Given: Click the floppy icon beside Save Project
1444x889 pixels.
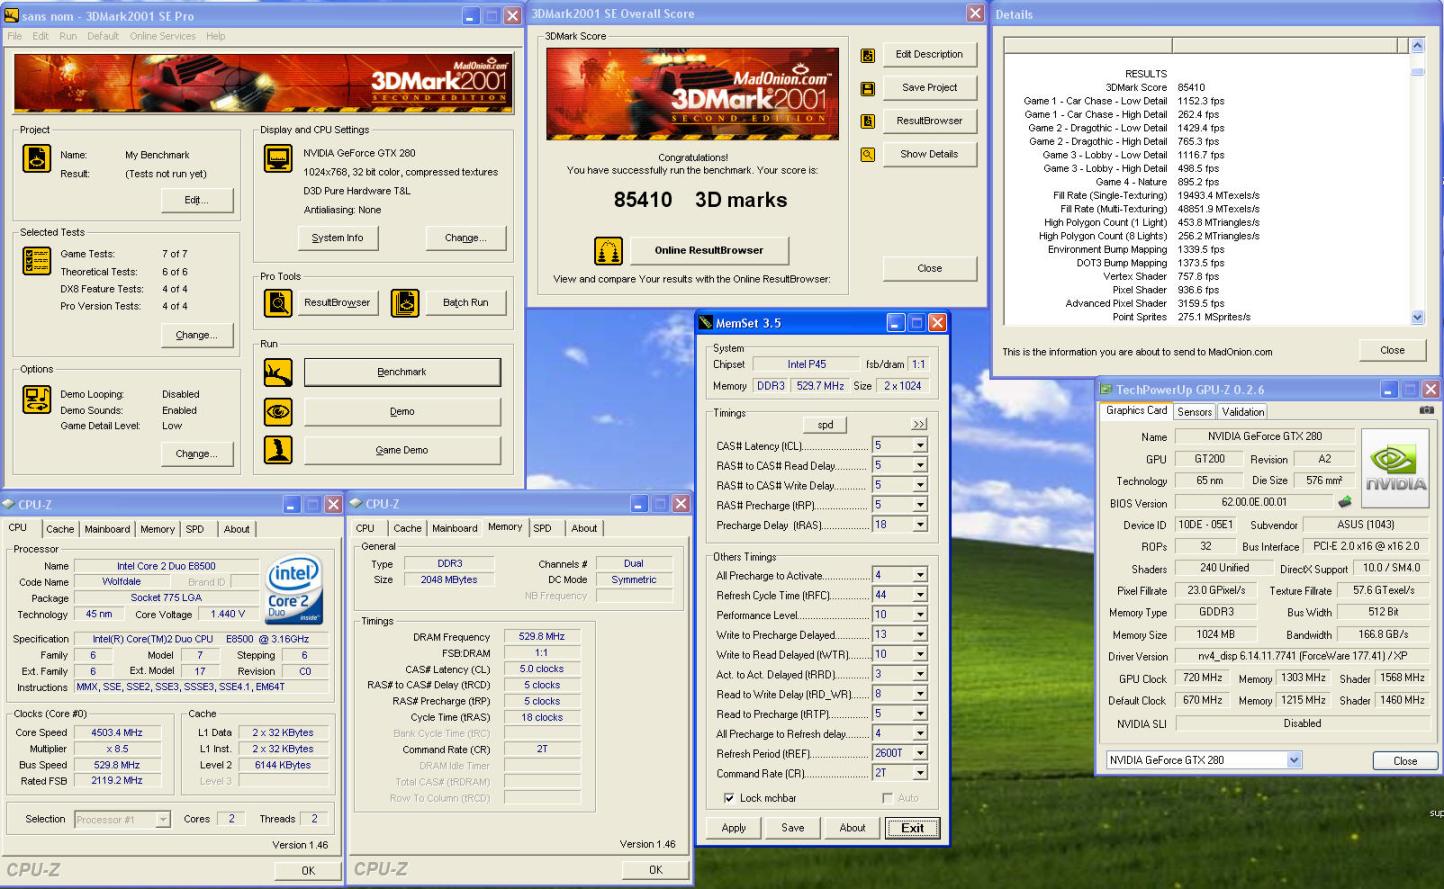Looking at the screenshot, I should tap(867, 88).
